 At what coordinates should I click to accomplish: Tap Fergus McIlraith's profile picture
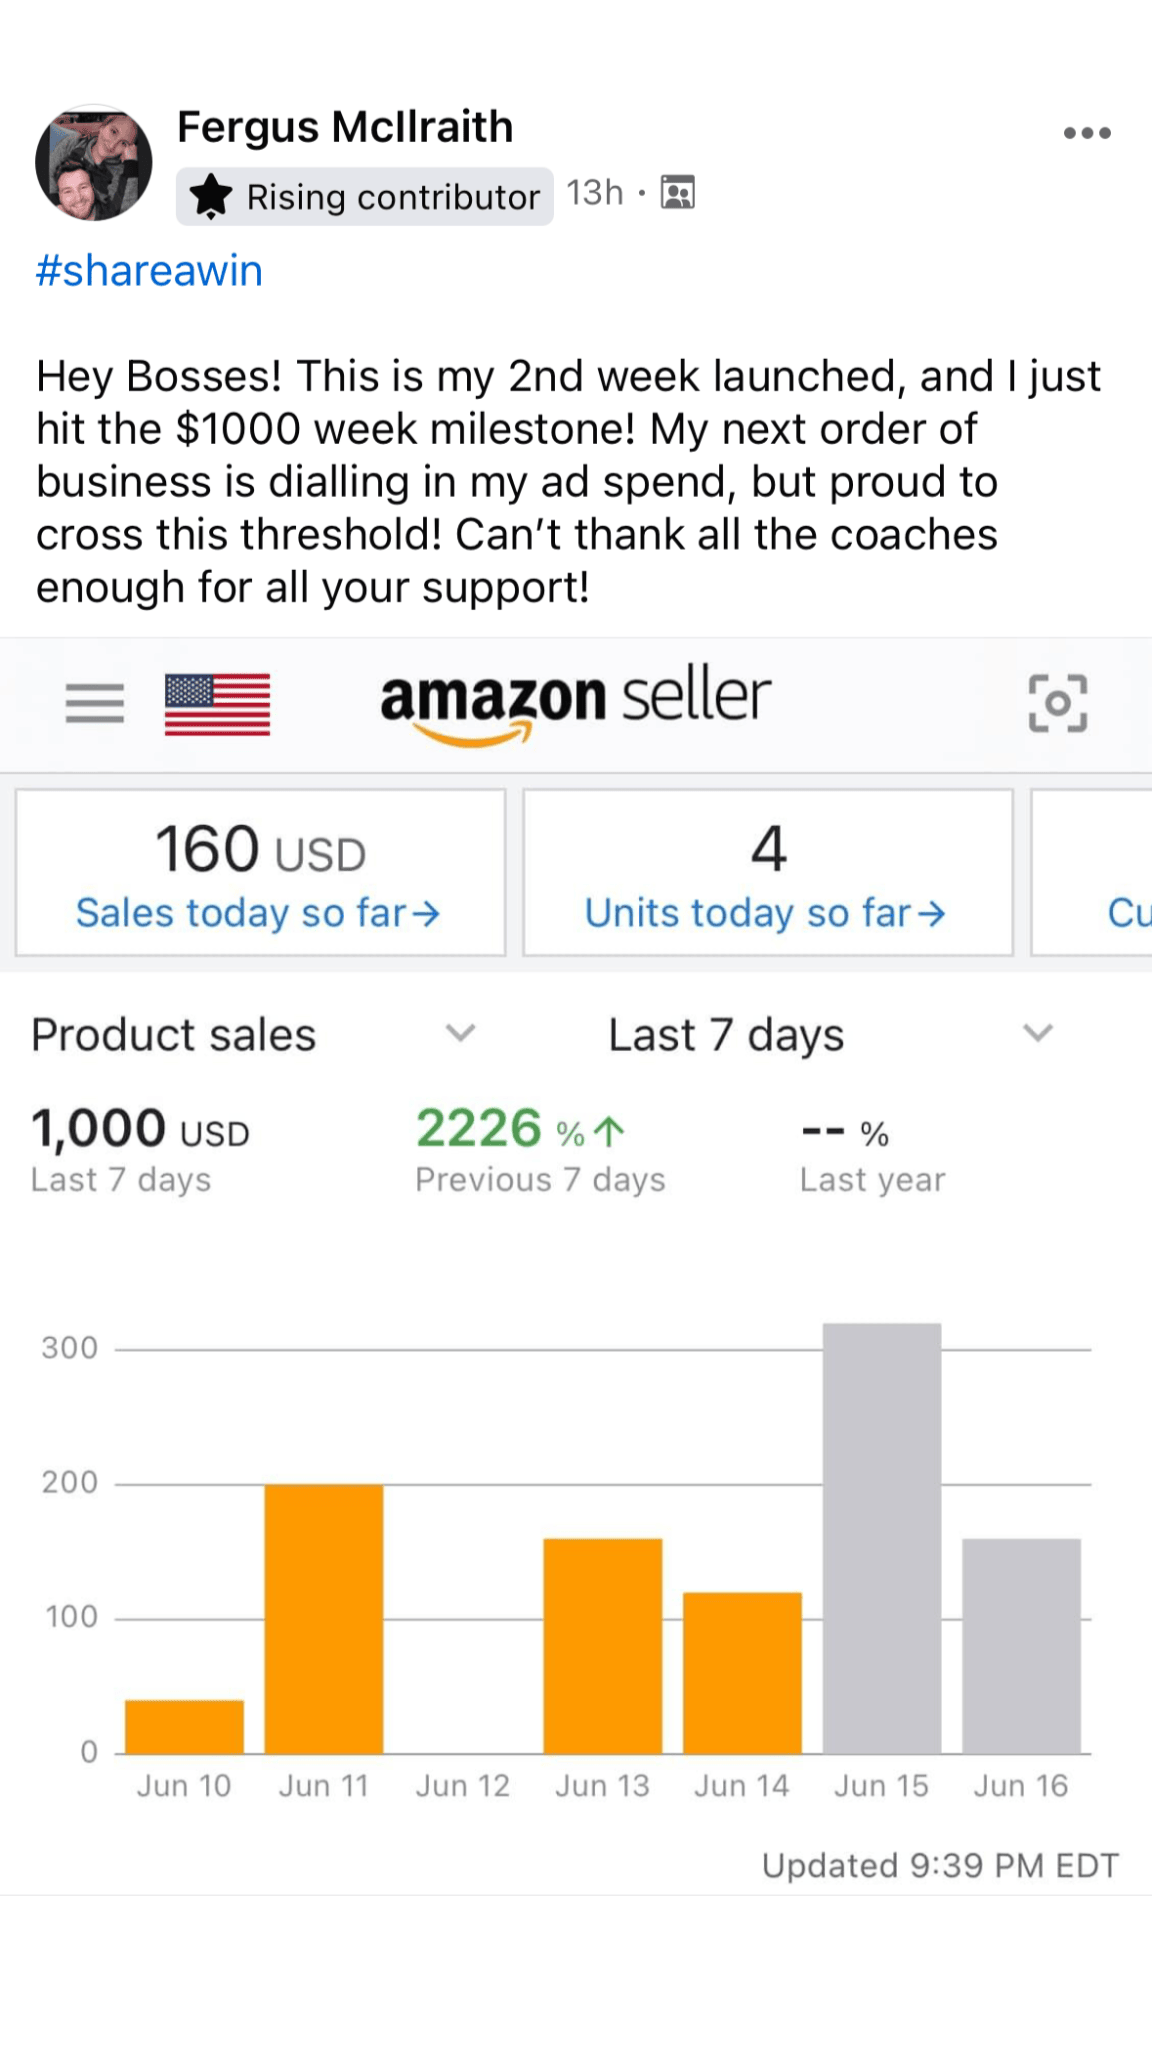pos(94,162)
